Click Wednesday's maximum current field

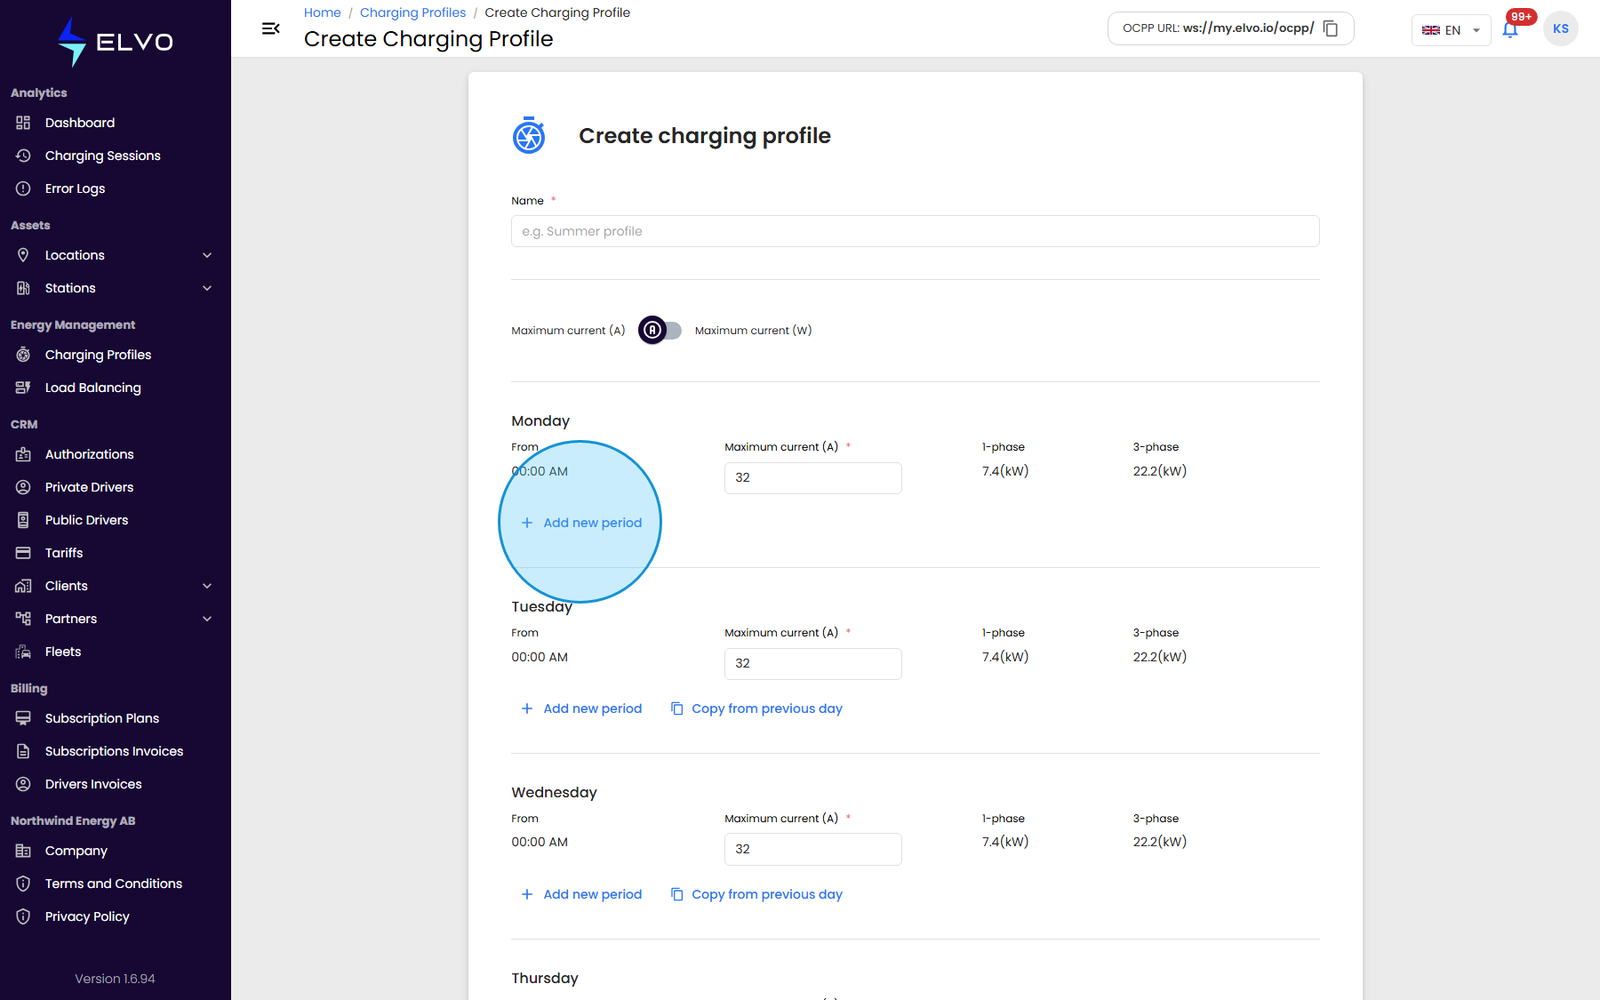point(813,849)
